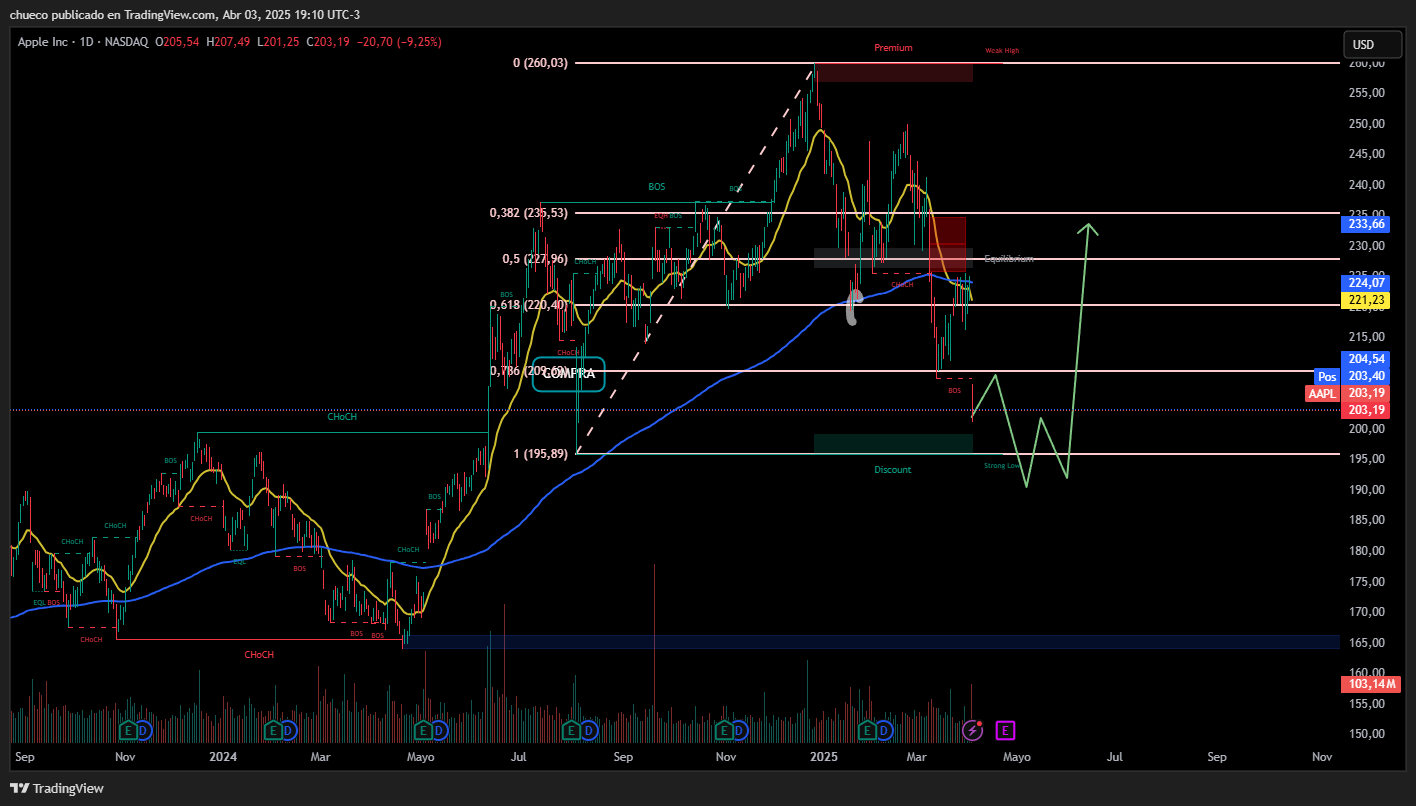Click the leftmost earnings E marker
This screenshot has width=1416, height=806.
click(128, 731)
